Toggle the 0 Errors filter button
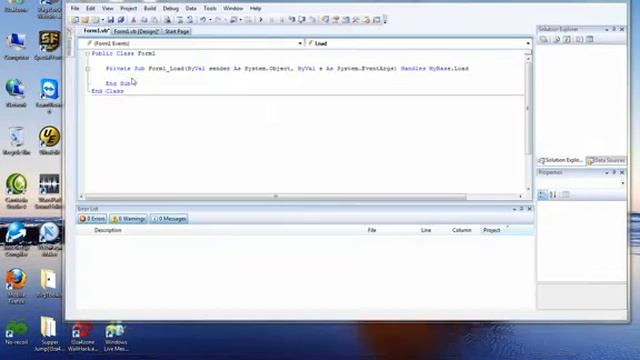The width and height of the screenshot is (640, 360). pos(92,219)
